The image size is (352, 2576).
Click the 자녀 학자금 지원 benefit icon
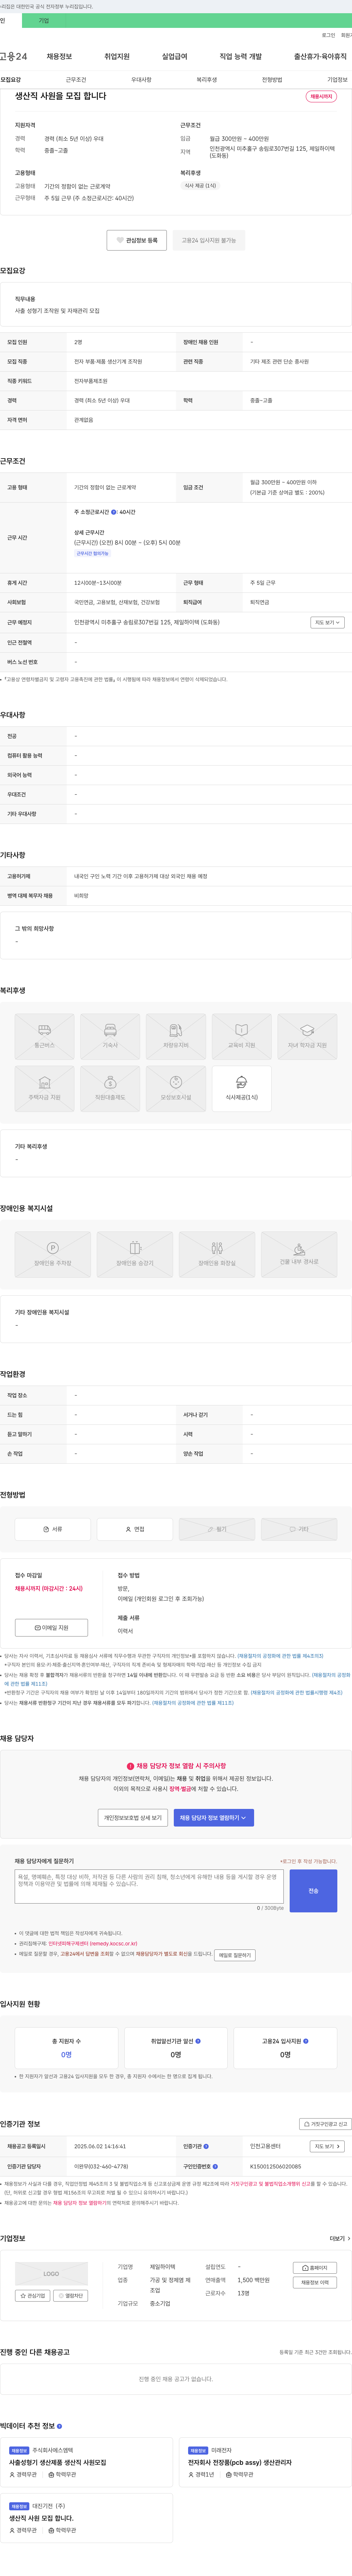307,1037
